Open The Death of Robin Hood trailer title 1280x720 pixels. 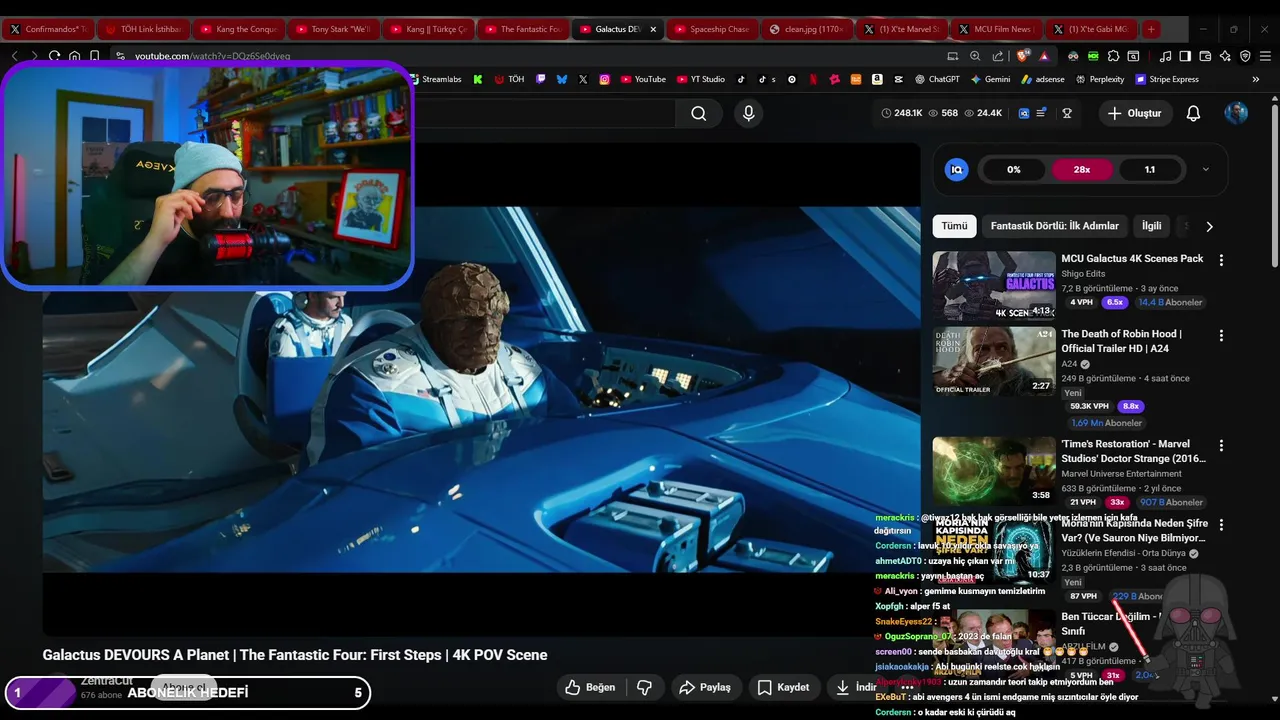pyautogui.click(x=1121, y=341)
